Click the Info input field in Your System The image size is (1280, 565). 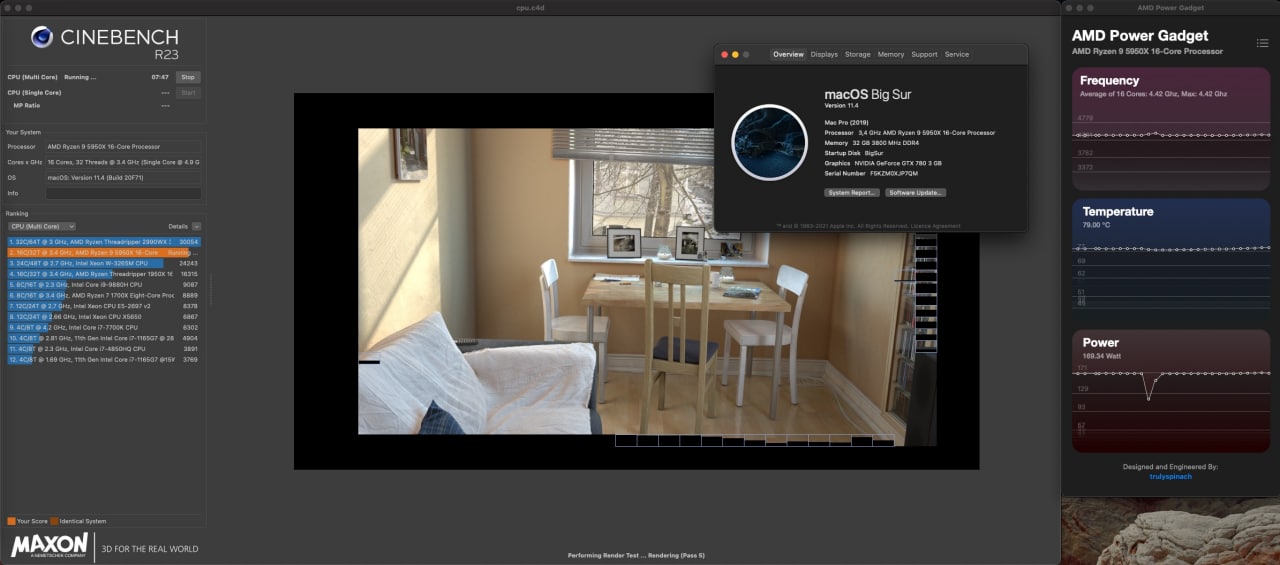[123, 193]
